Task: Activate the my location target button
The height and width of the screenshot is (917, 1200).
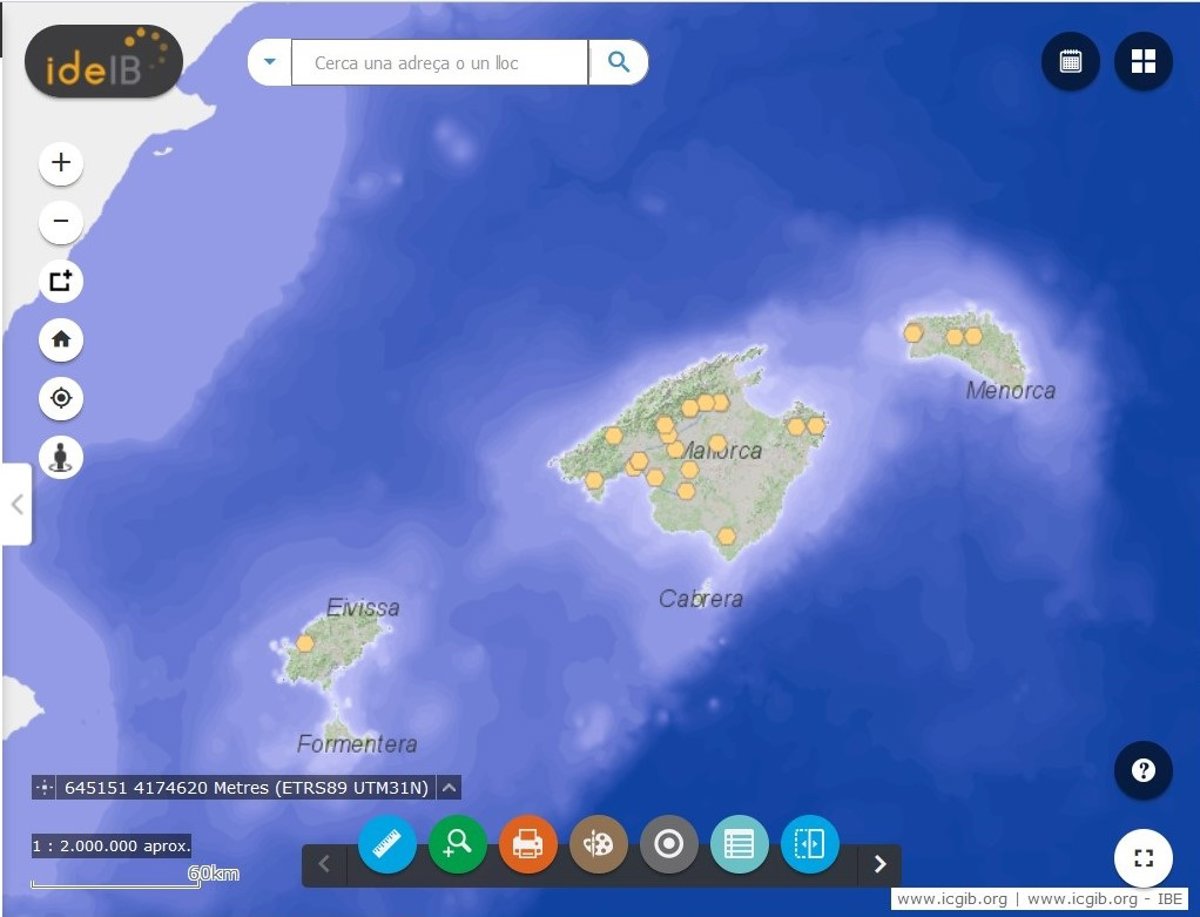Action: pos(61,399)
